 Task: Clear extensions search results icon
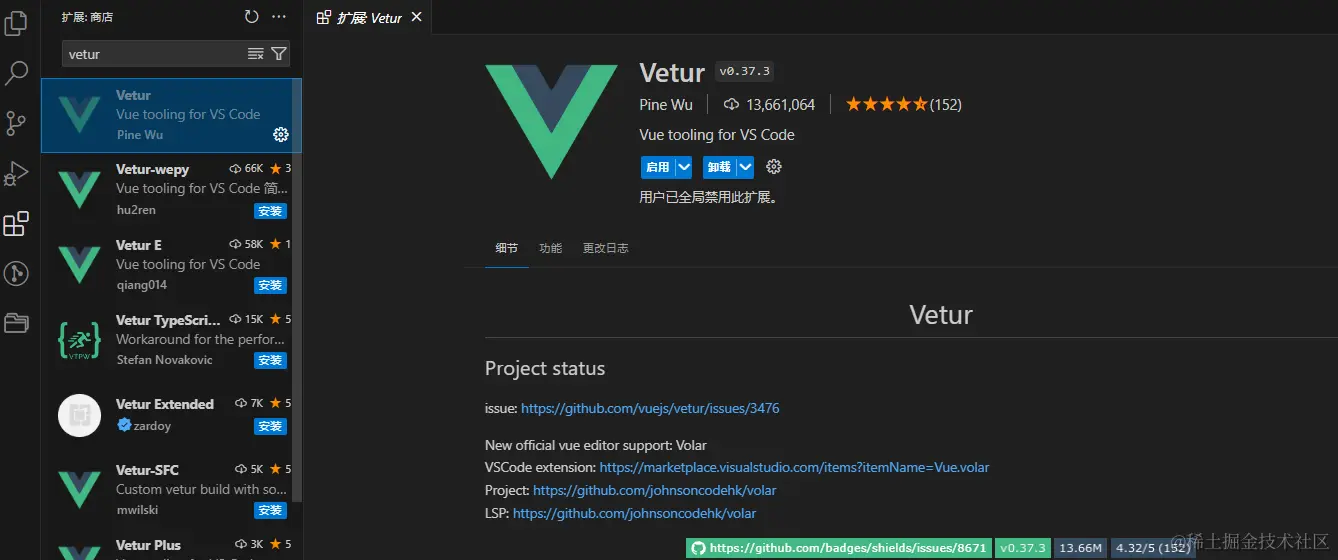256,54
